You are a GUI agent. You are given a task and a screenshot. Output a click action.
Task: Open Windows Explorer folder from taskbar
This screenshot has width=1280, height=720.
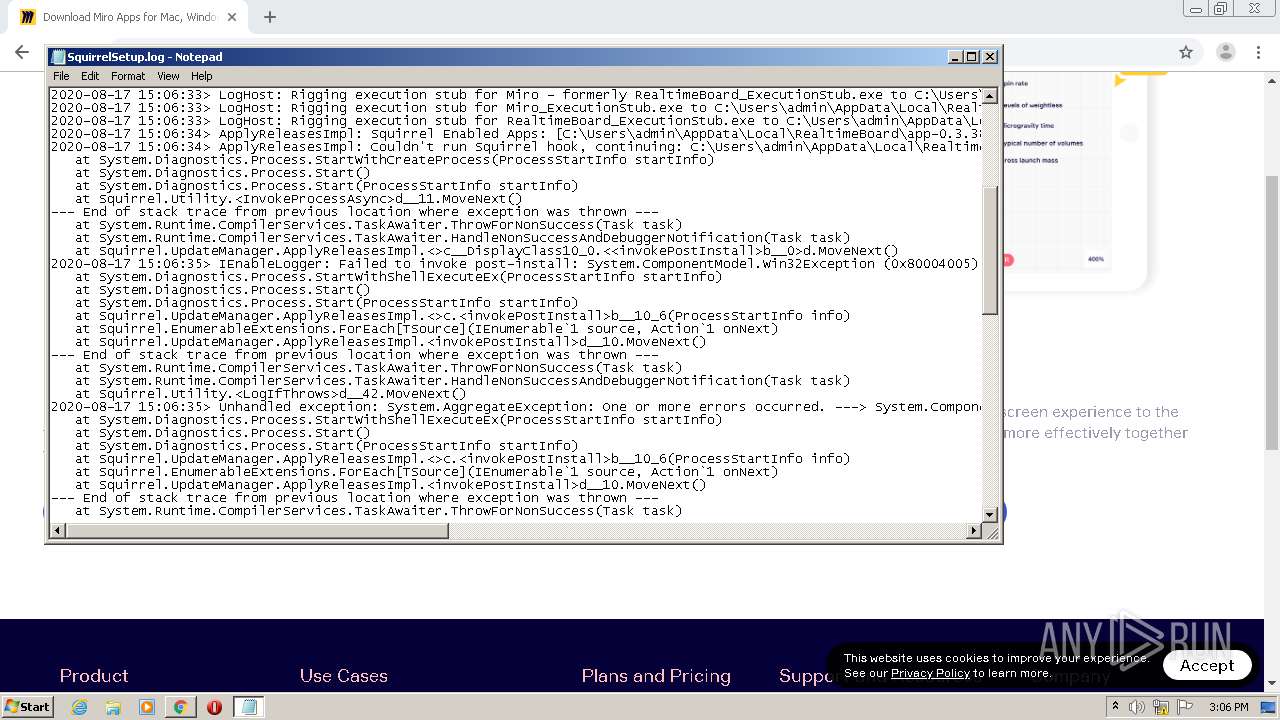click(x=113, y=707)
